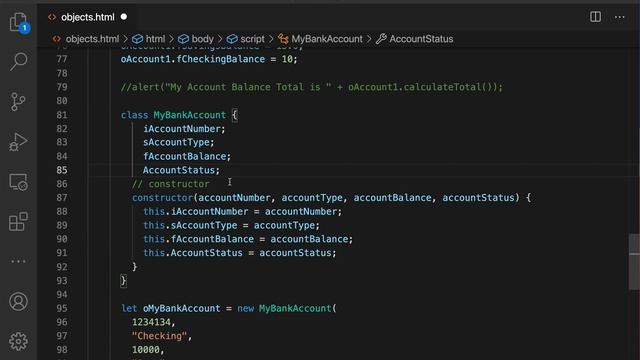This screenshot has height=360, width=640.
Task: Click '// constructor' comment on line 86
Action: 171,184
